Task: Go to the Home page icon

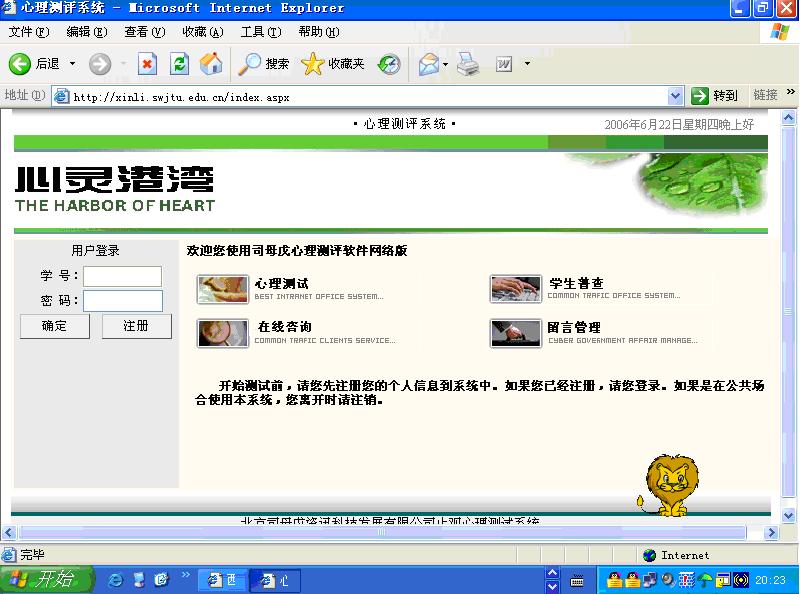Action: point(211,64)
